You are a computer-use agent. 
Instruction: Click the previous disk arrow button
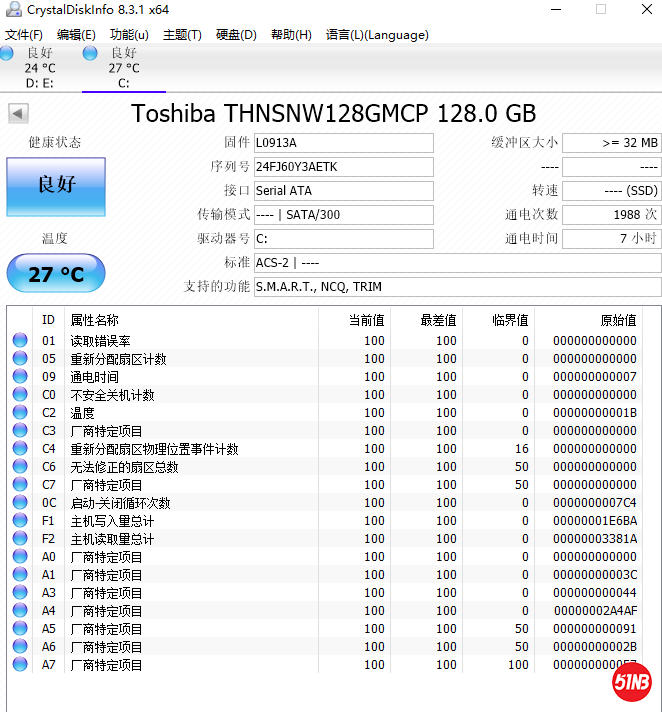pyautogui.click(x=18, y=113)
